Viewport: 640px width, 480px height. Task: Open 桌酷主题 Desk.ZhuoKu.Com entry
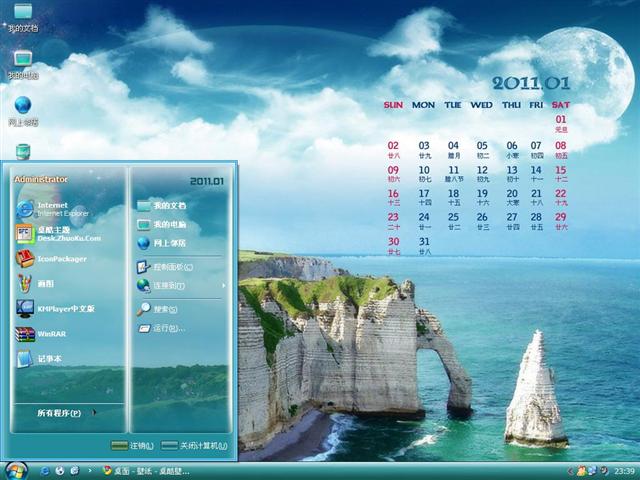58,234
